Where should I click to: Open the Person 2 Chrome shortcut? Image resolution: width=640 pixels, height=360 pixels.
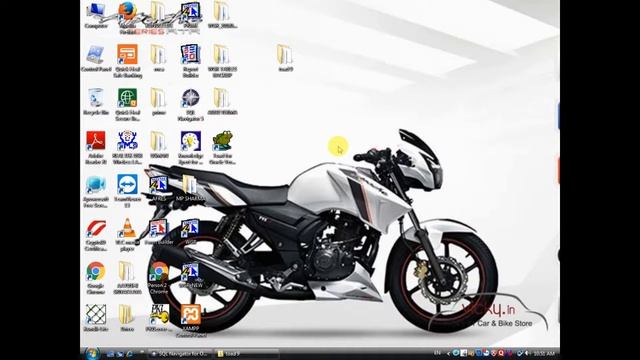point(159,278)
